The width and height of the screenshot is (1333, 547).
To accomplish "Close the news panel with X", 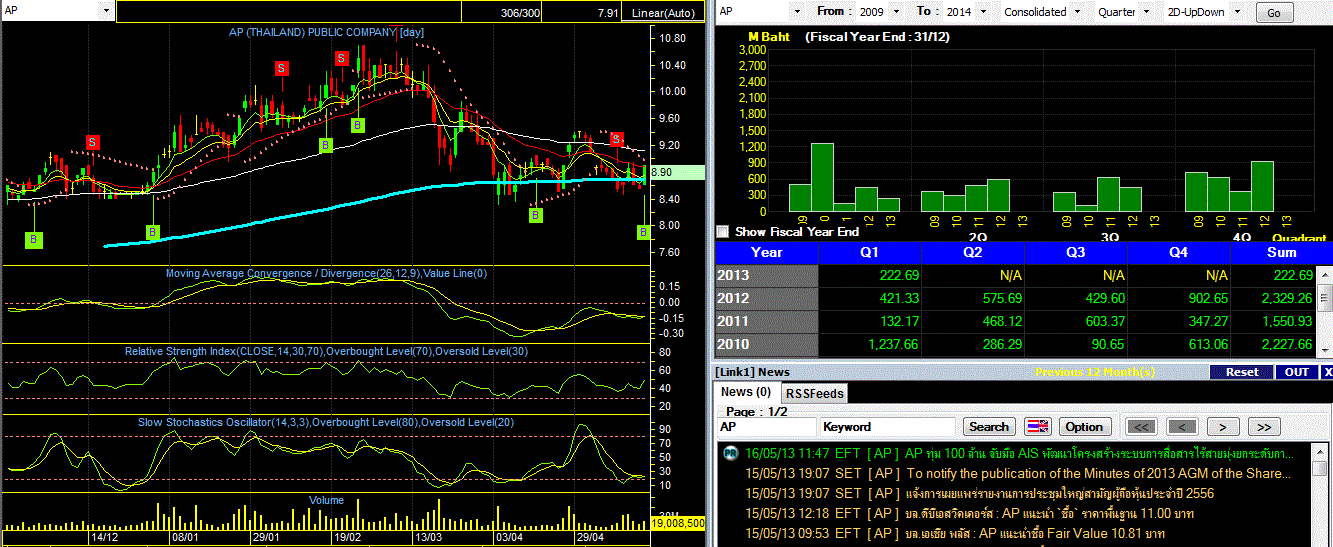I will 1327,372.
